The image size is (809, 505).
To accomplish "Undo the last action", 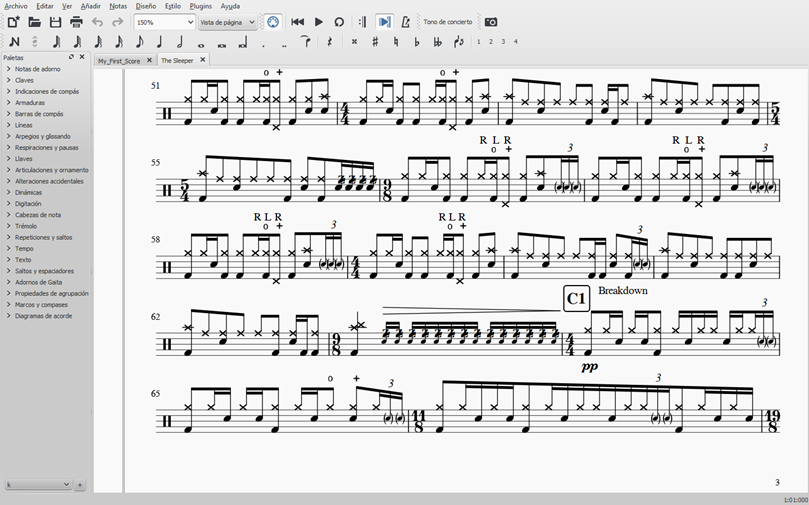I will 97,22.
